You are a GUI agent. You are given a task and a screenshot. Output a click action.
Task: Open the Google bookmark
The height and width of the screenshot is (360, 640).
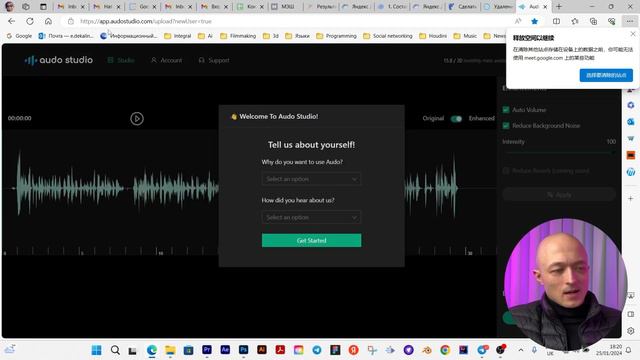[19, 36]
